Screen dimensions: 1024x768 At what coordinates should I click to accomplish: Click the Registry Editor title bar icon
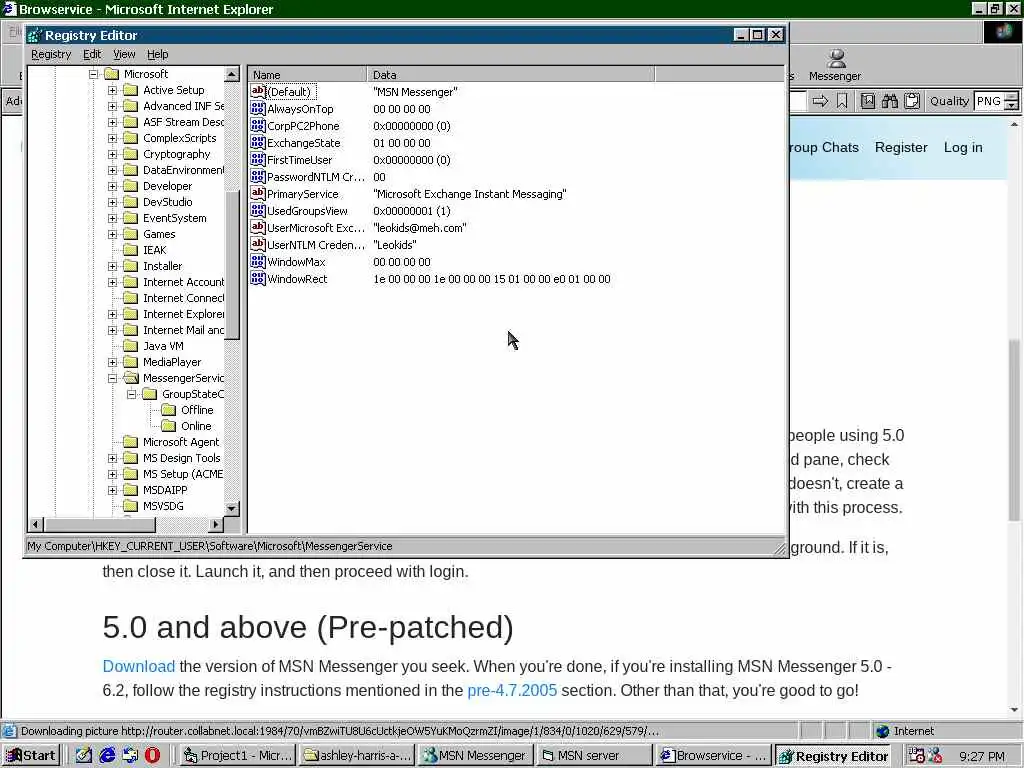pos(35,35)
